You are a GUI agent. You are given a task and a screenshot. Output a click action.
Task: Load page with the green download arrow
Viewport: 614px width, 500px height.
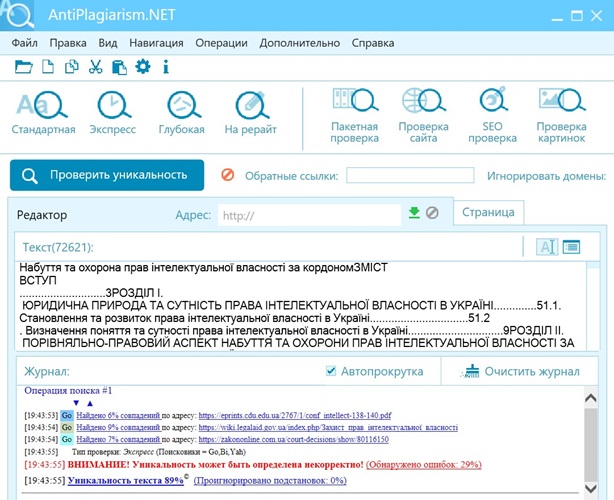[x=414, y=213]
